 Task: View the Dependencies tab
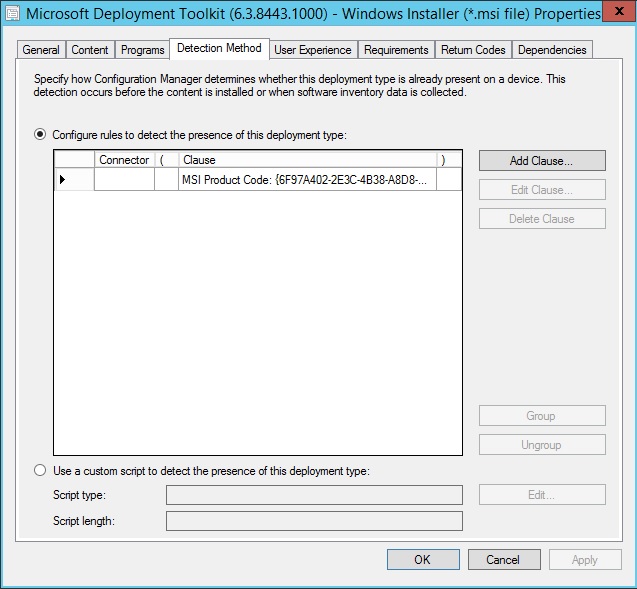[x=552, y=50]
